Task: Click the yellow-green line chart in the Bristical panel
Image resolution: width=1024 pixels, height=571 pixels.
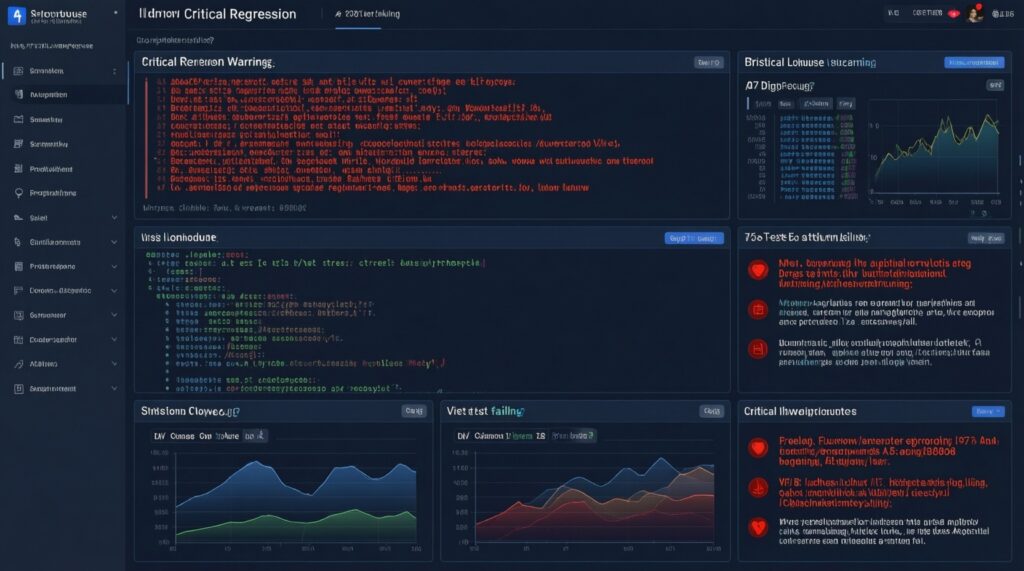Action: pyautogui.click(x=936, y=154)
